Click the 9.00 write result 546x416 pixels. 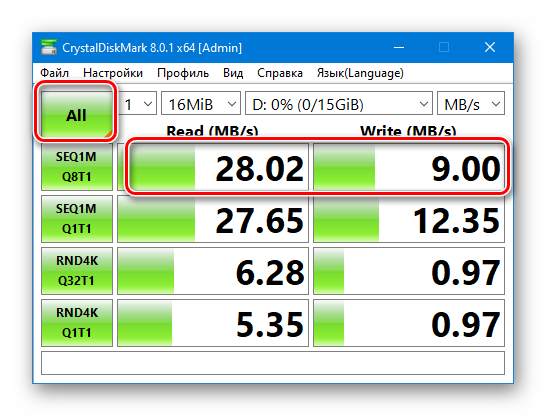pos(409,167)
